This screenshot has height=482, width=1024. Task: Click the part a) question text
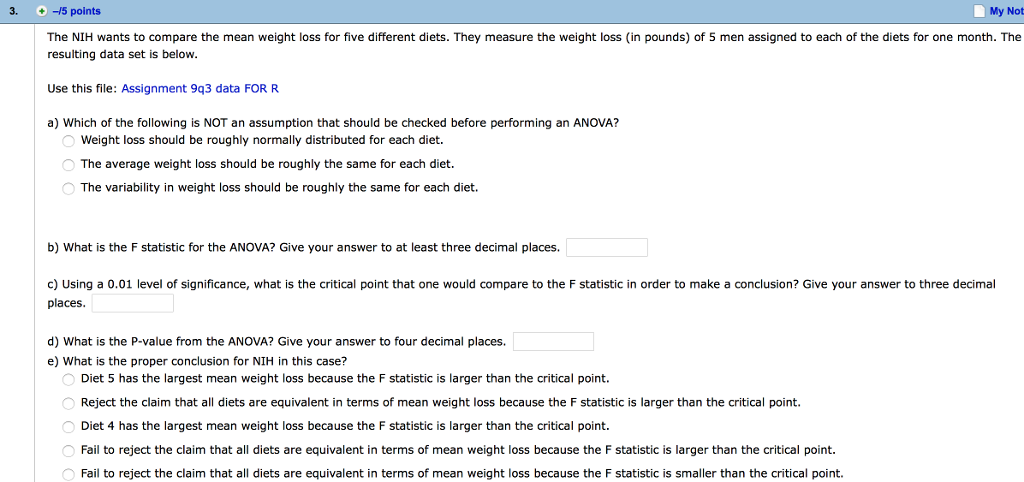[333, 122]
